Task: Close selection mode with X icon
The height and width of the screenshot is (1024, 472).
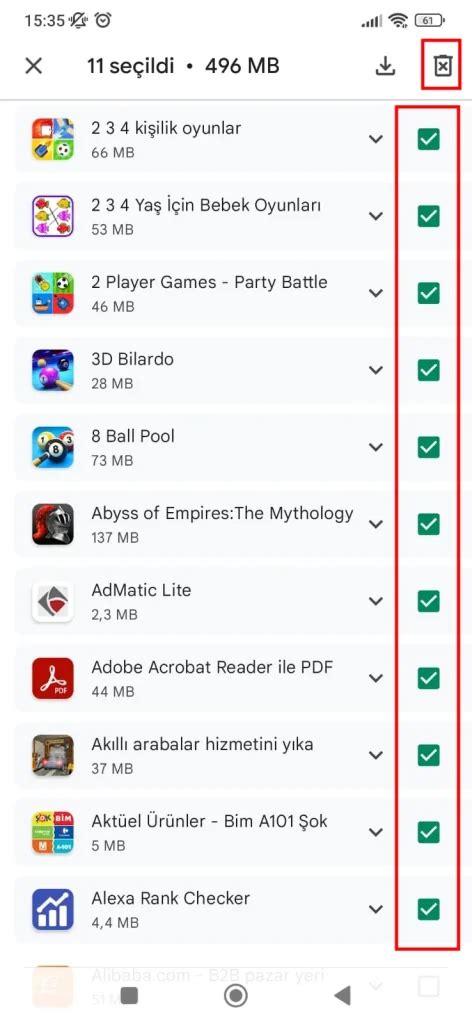Action: (33, 66)
